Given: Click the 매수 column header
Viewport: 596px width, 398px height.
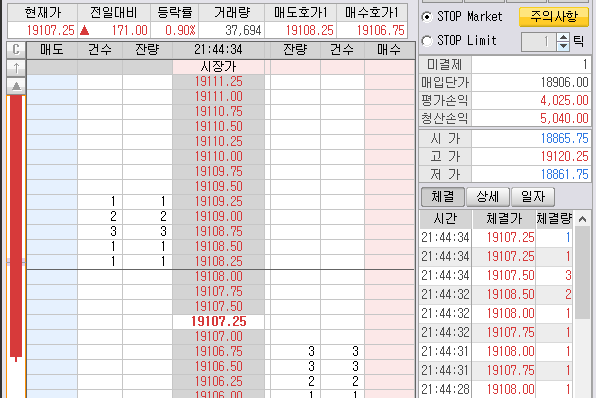Looking at the screenshot, I should pyautogui.click(x=389, y=50).
